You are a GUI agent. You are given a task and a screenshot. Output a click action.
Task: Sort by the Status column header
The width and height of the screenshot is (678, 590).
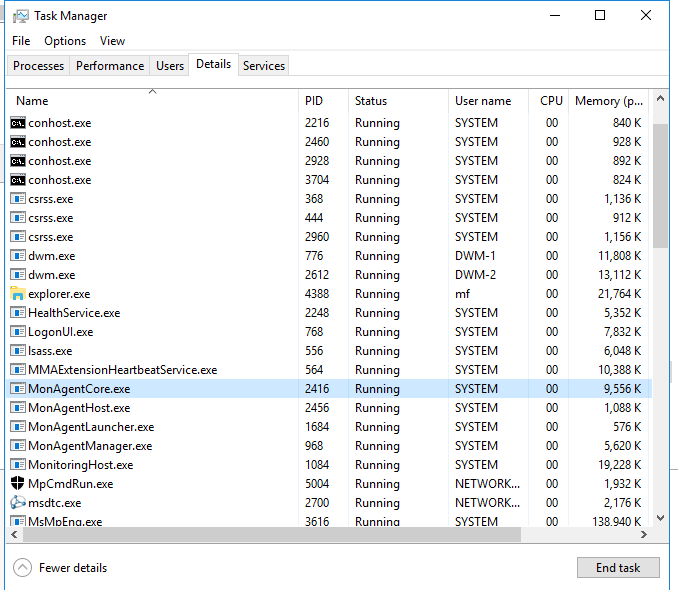click(x=398, y=101)
